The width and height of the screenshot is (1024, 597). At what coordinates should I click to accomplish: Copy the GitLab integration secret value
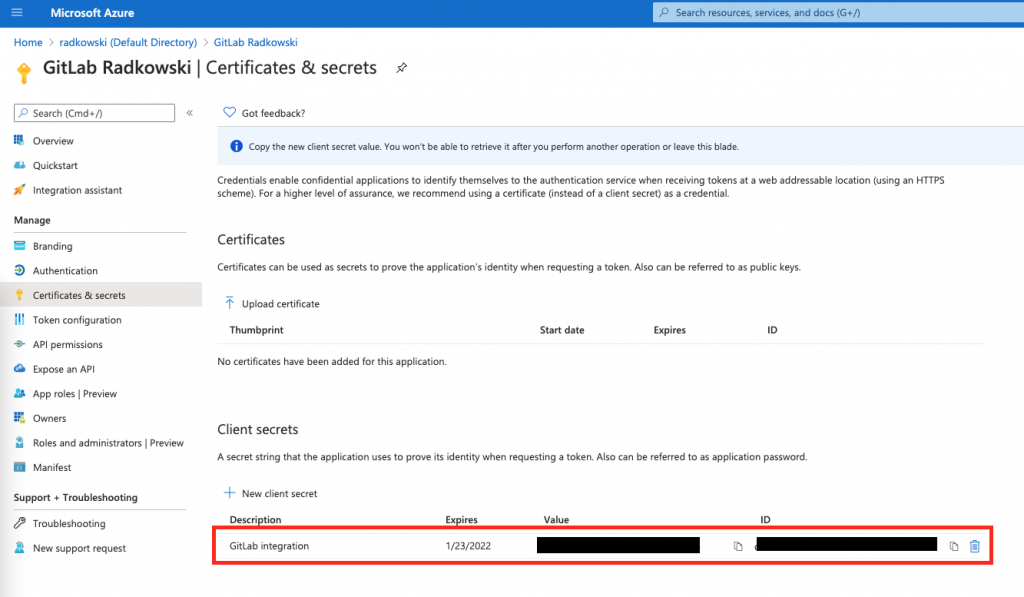[738, 546]
